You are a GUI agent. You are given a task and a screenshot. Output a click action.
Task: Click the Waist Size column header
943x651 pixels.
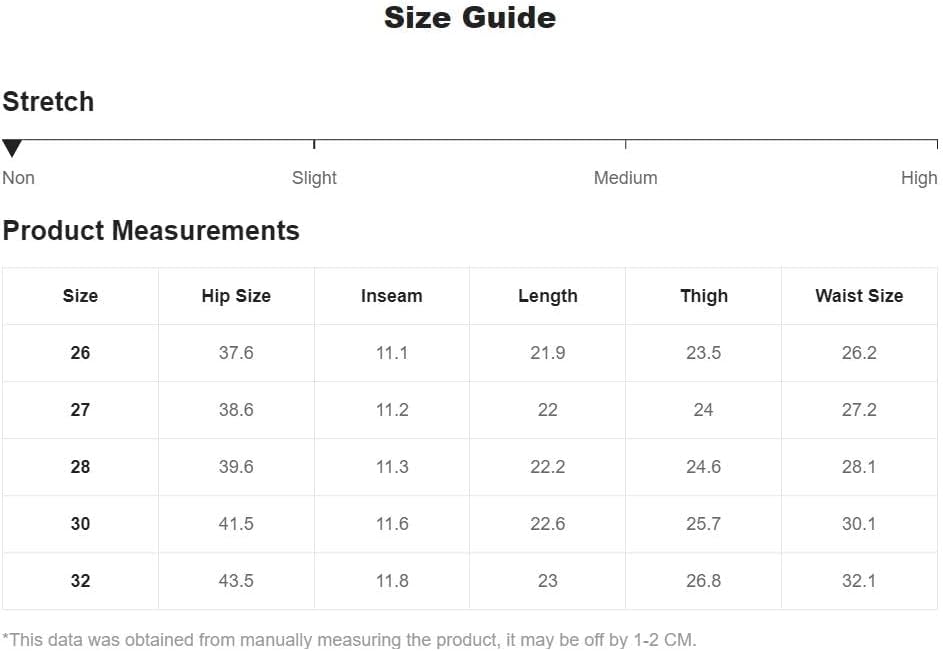859,296
